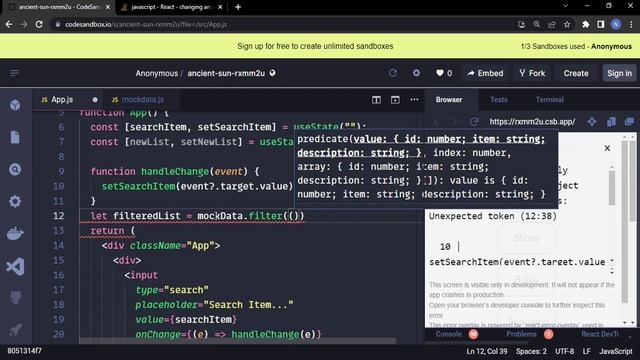Screen dimensions: 640x360
Task: Change indentation via Spaces: 2
Action: point(531,351)
